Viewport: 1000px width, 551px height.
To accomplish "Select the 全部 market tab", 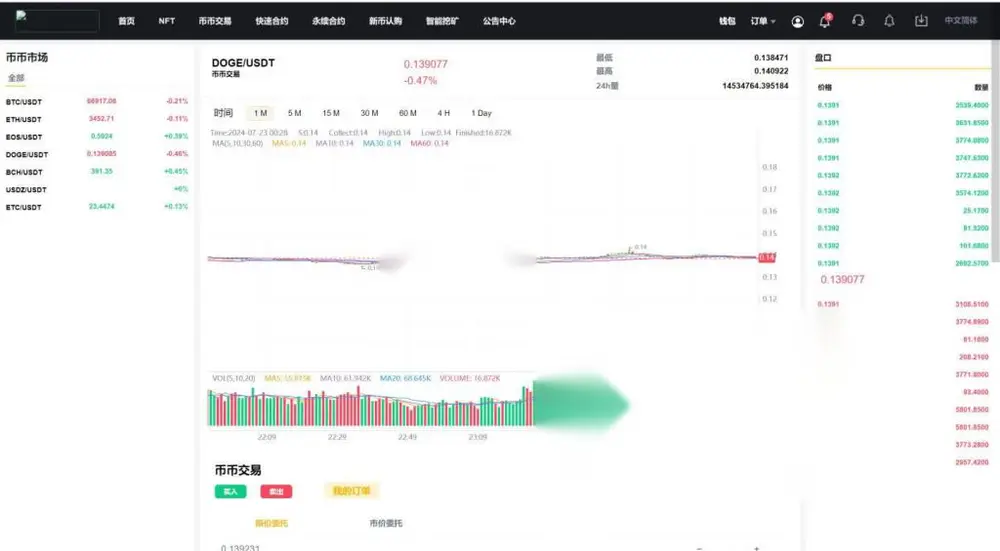I will click(x=16, y=78).
